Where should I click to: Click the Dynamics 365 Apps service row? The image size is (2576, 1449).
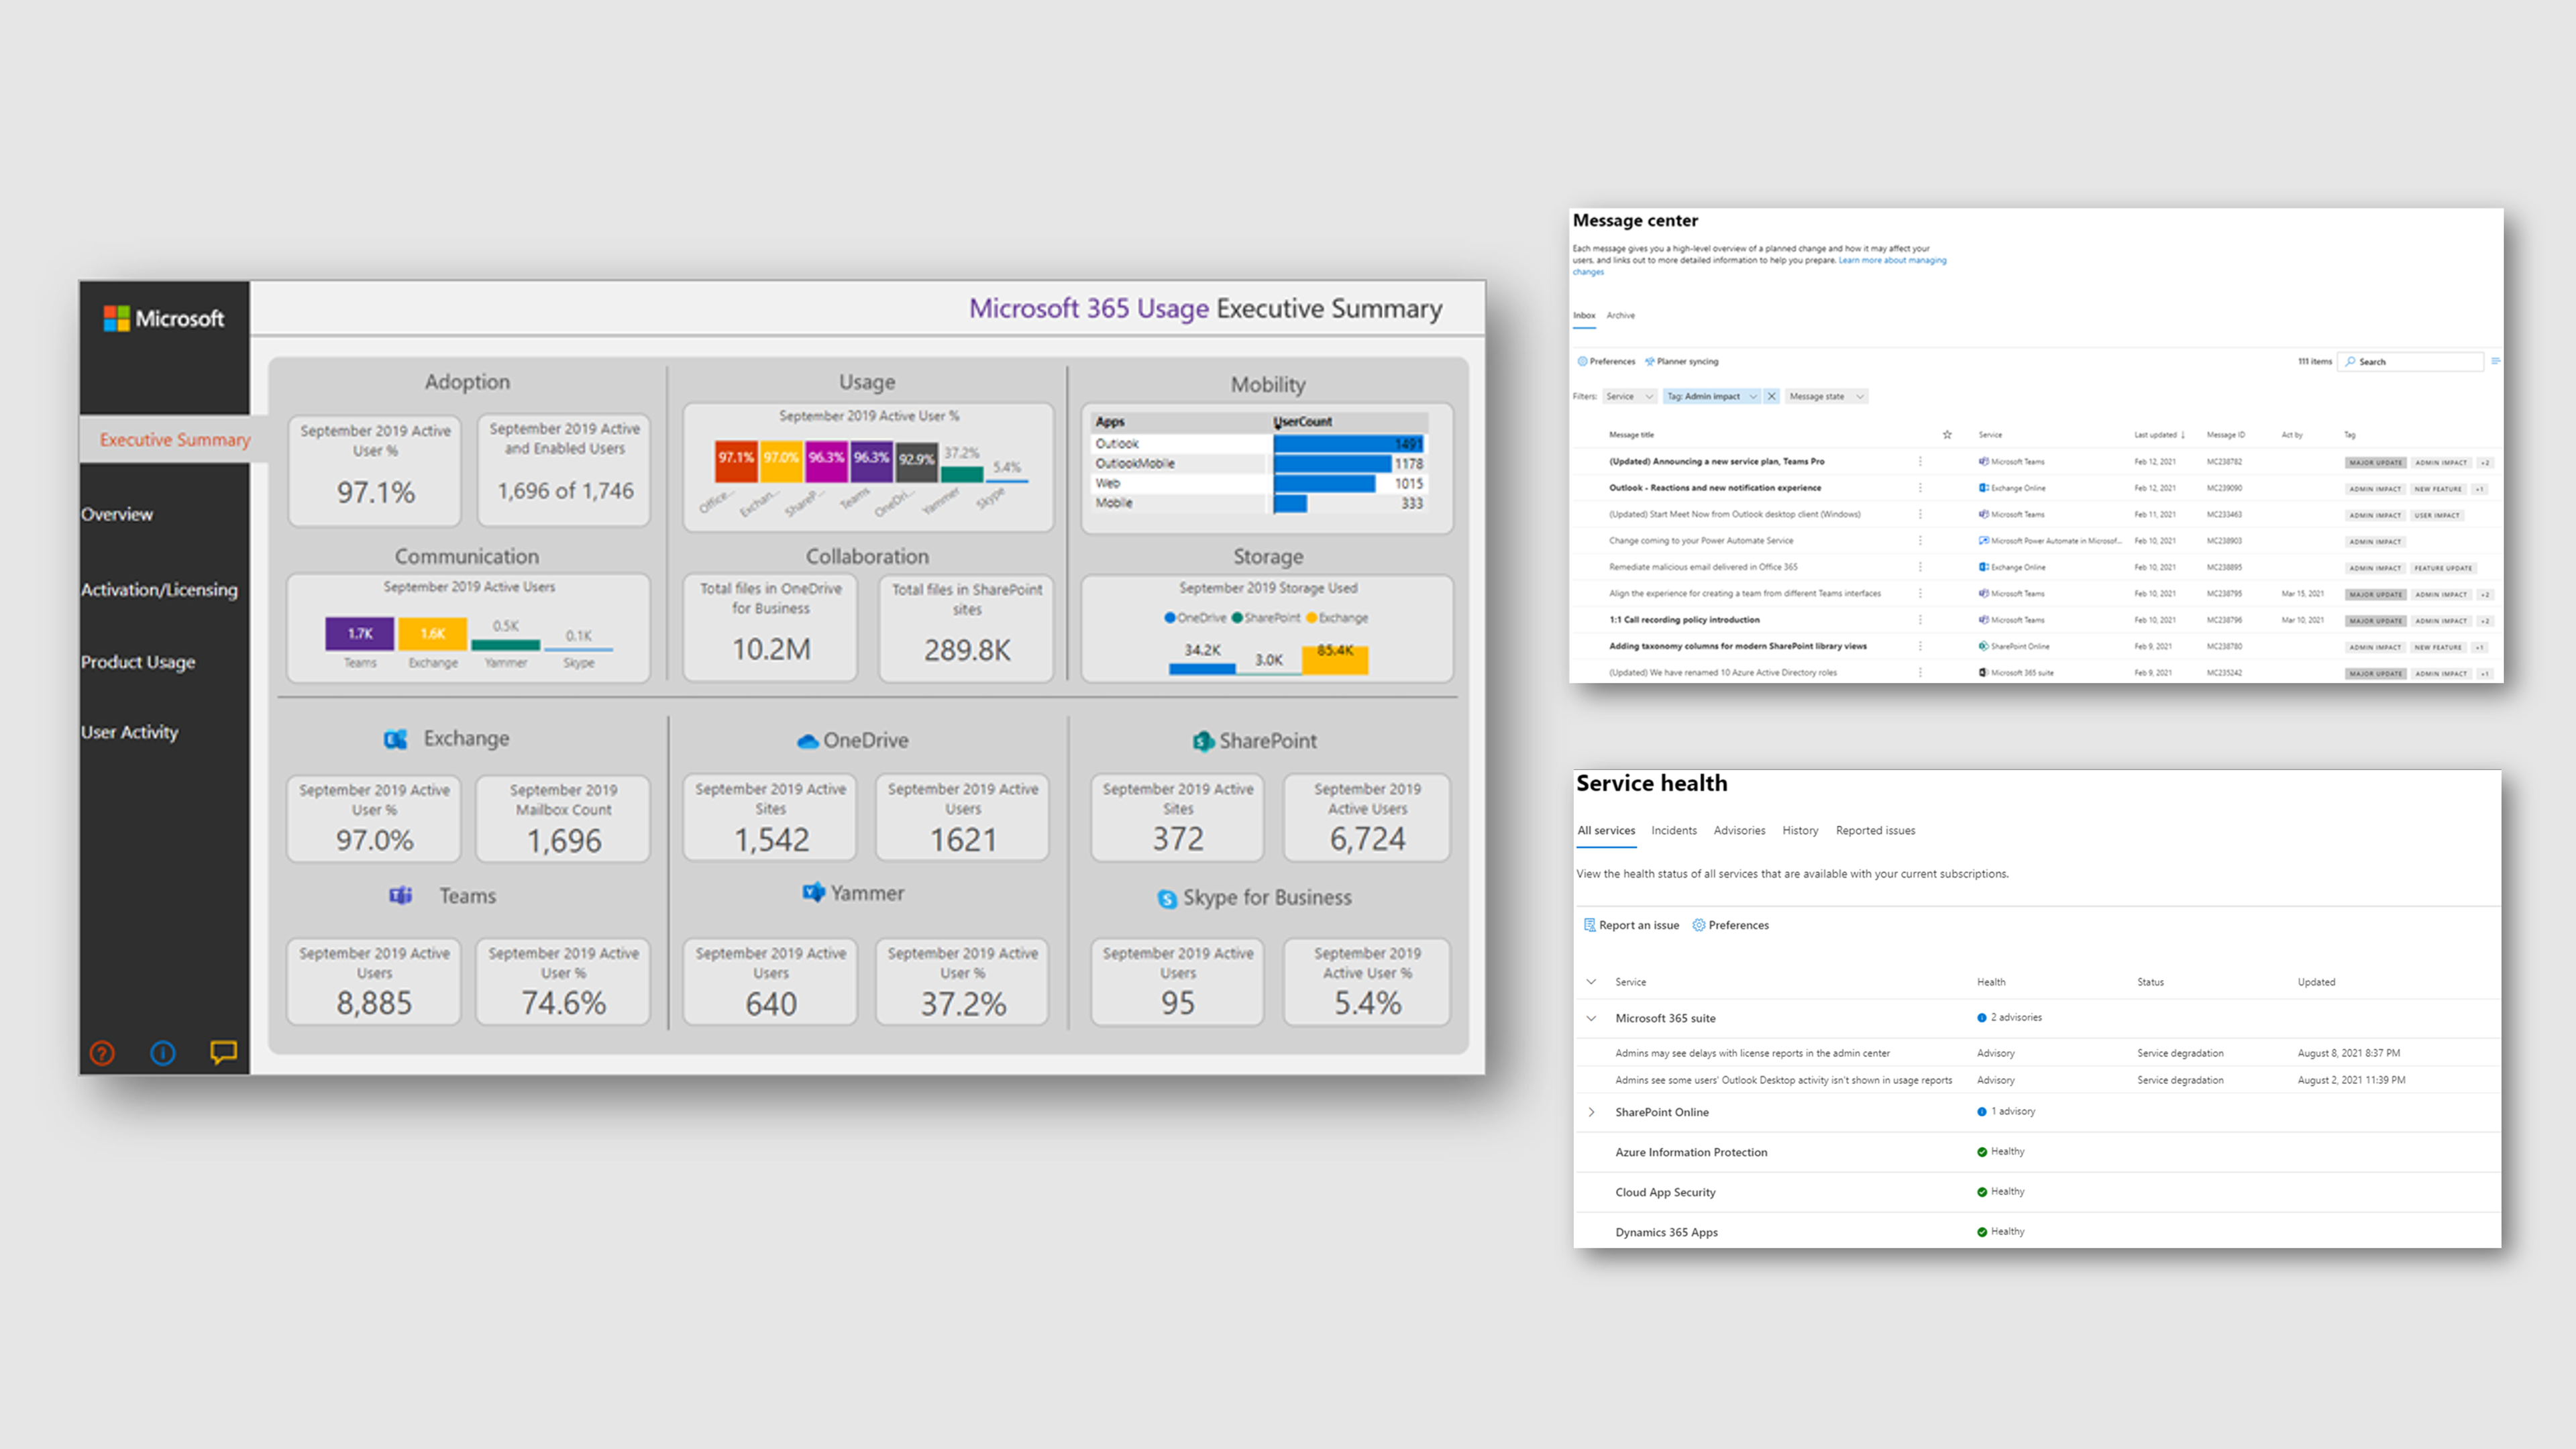coord(2037,1232)
